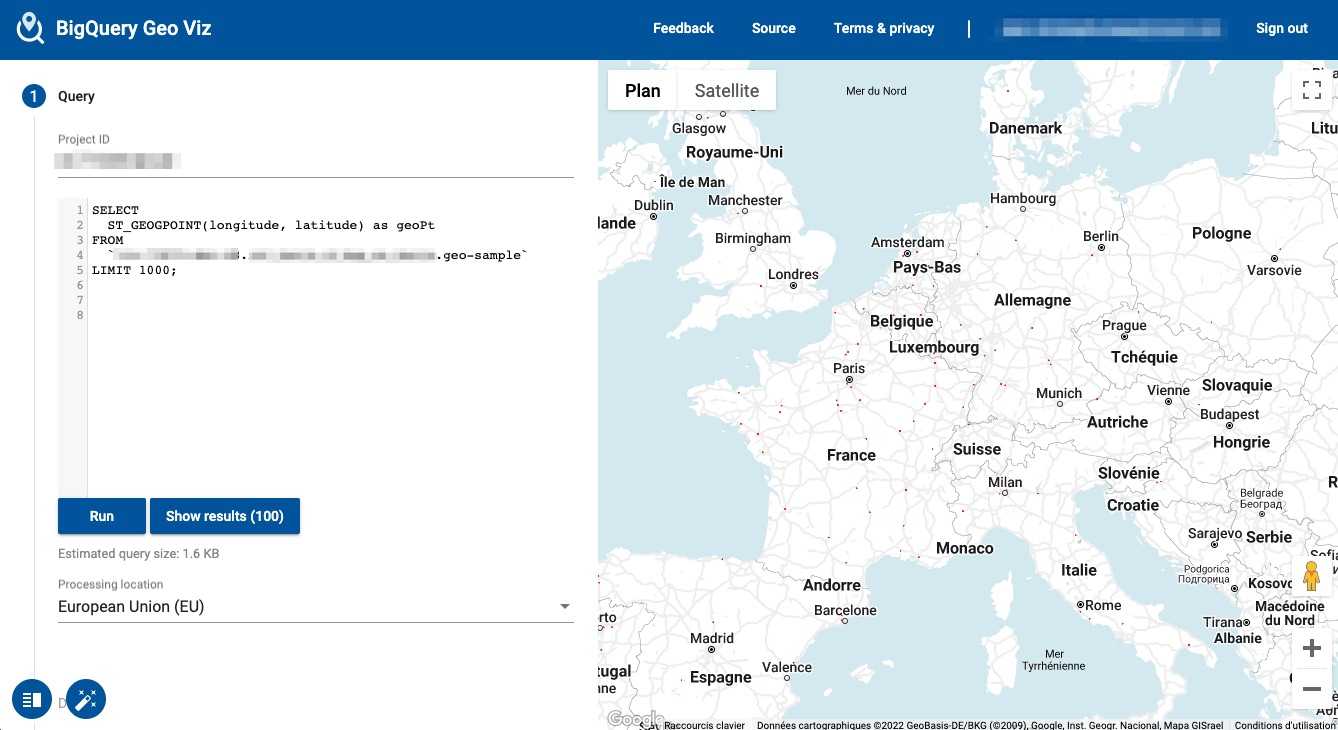
Task: Toggle map fullscreen mode
Action: (x=1311, y=89)
